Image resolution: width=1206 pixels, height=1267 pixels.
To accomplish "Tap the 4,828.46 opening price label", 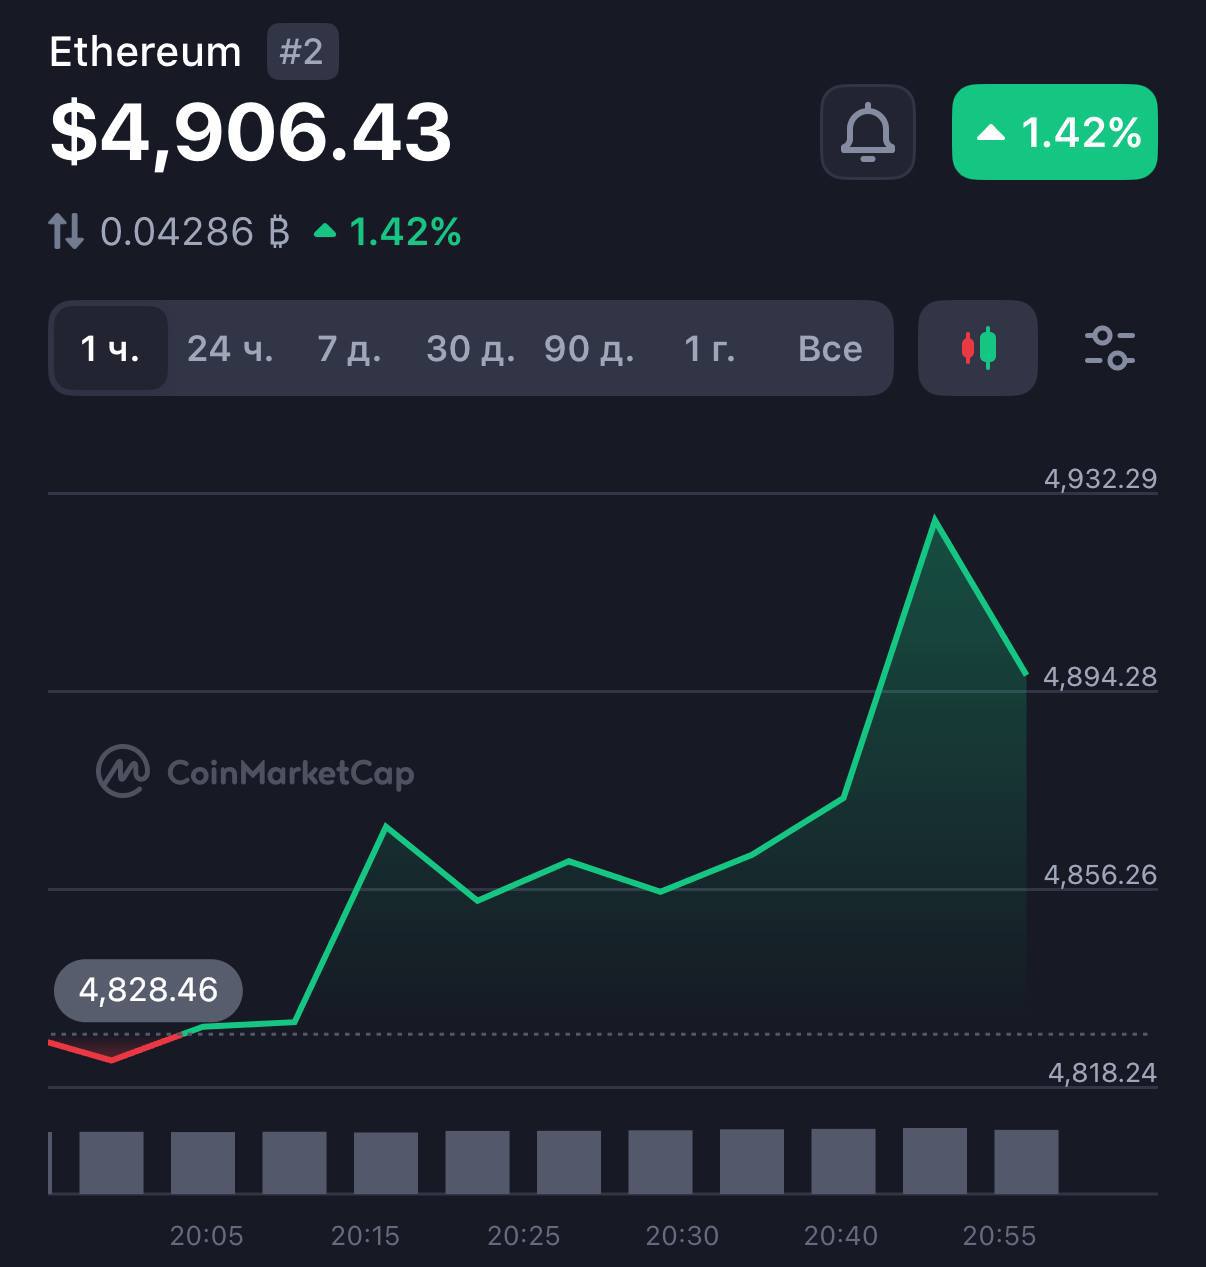I will click(x=148, y=990).
